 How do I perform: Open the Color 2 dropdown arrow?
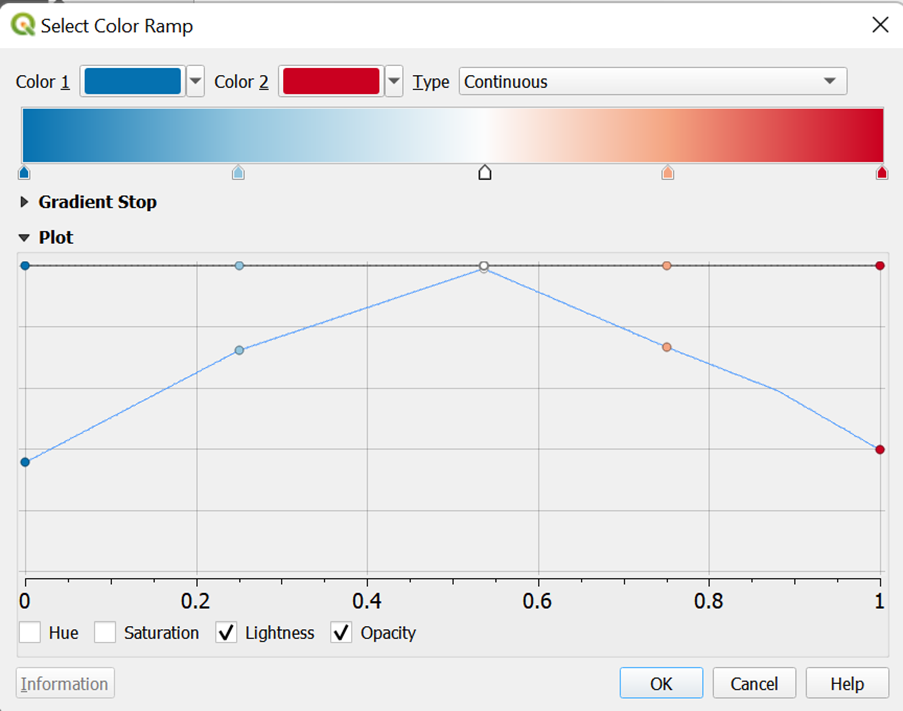click(394, 81)
